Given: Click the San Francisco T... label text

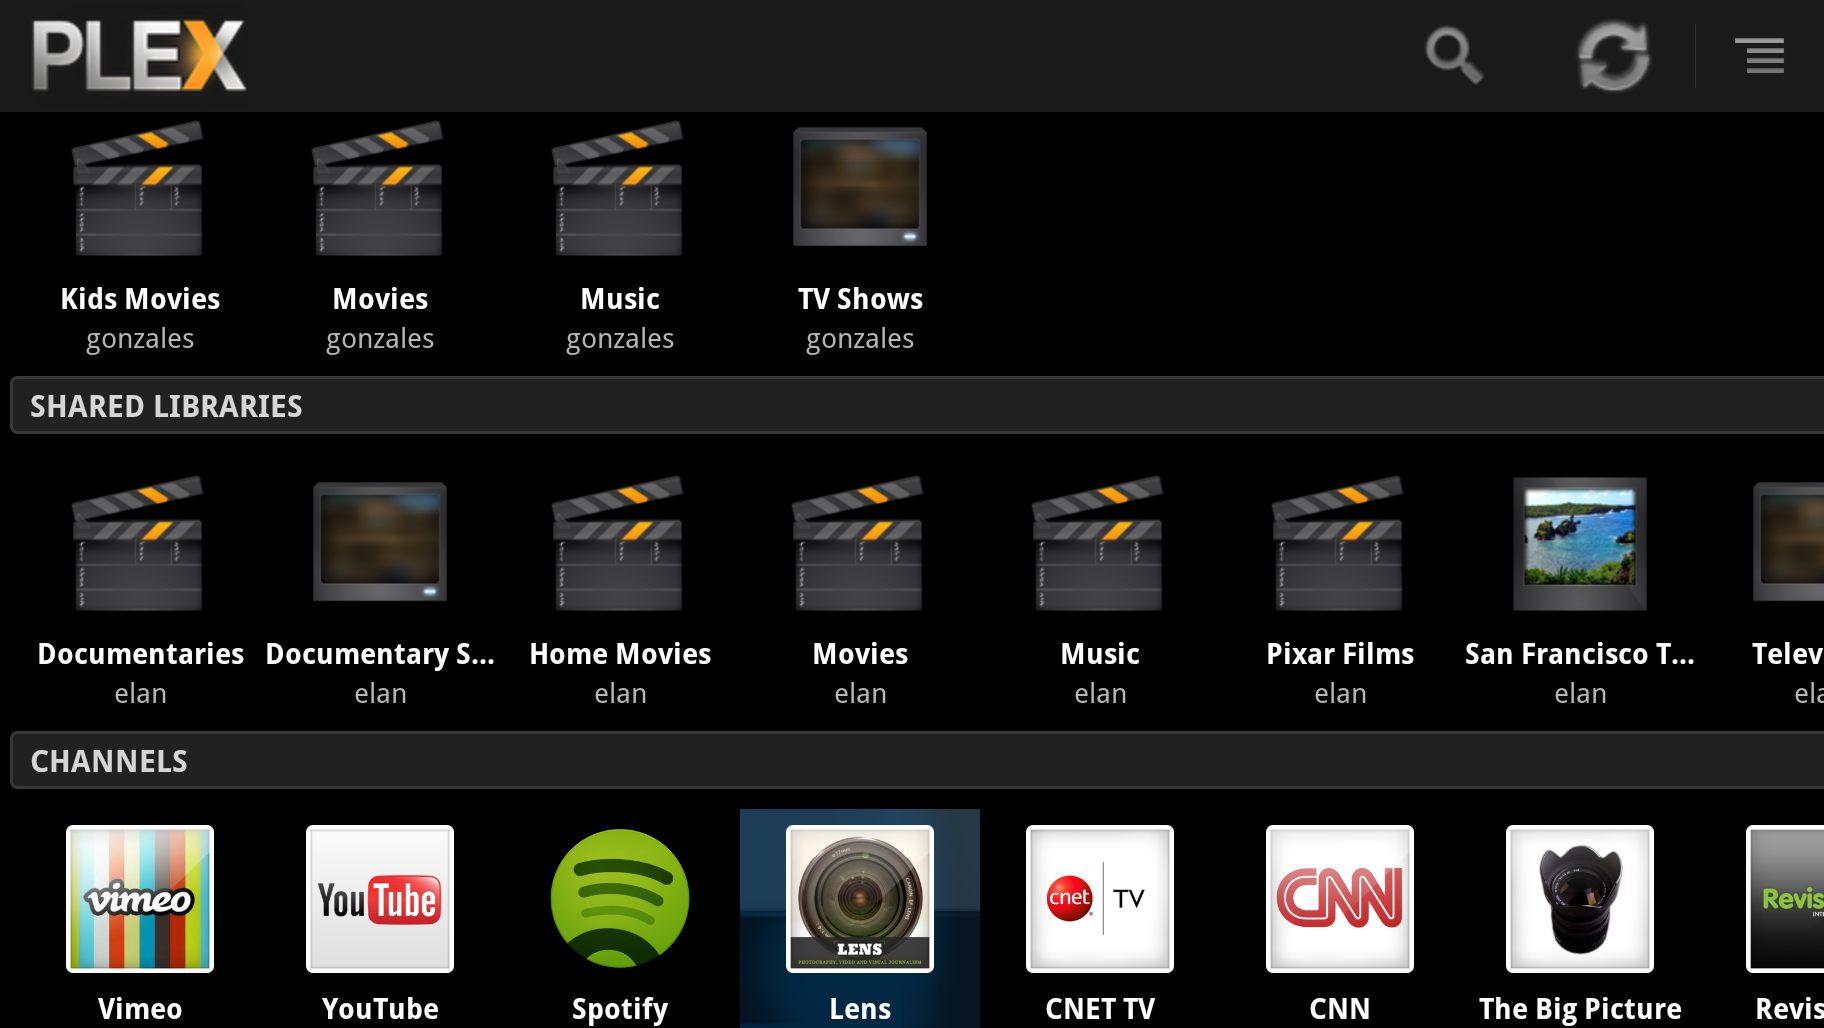Looking at the screenshot, I should (1580, 654).
